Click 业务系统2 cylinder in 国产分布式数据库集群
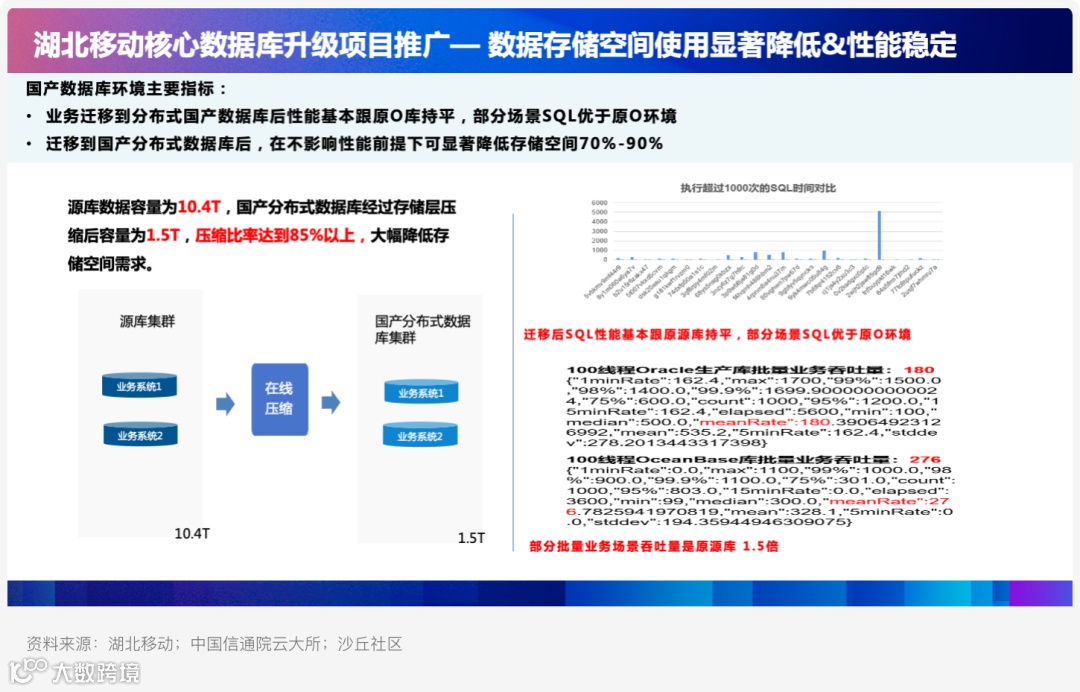The width and height of the screenshot is (1080, 692). point(420,435)
